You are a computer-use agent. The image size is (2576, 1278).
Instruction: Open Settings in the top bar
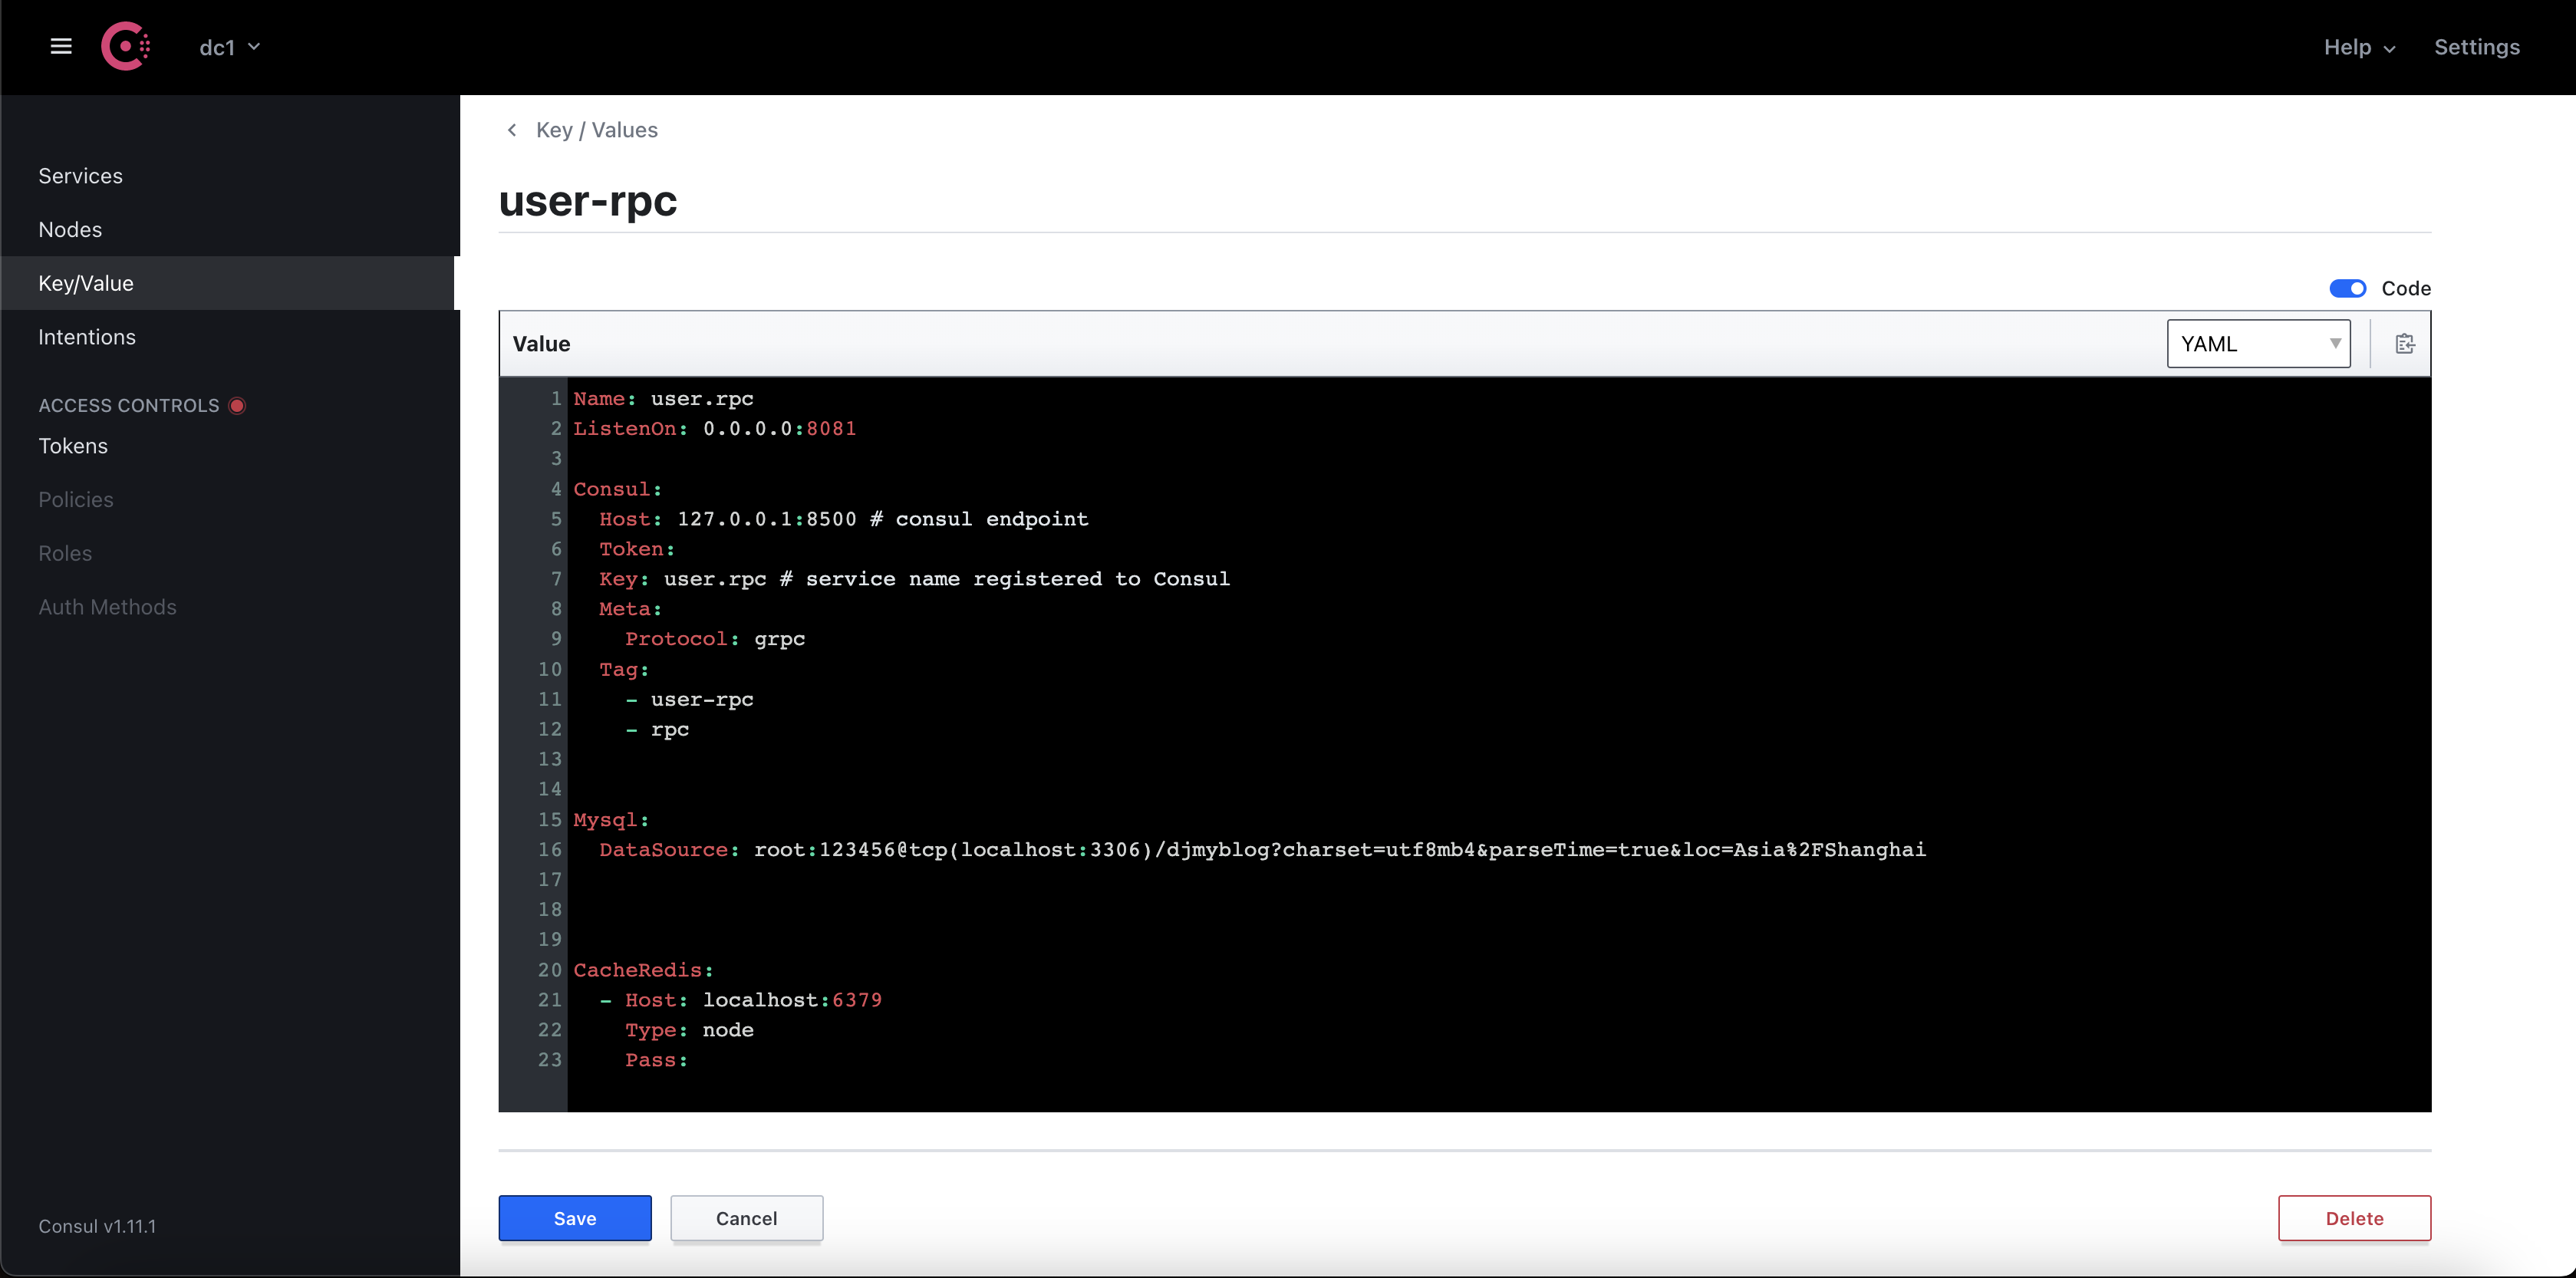[x=2477, y=47]
